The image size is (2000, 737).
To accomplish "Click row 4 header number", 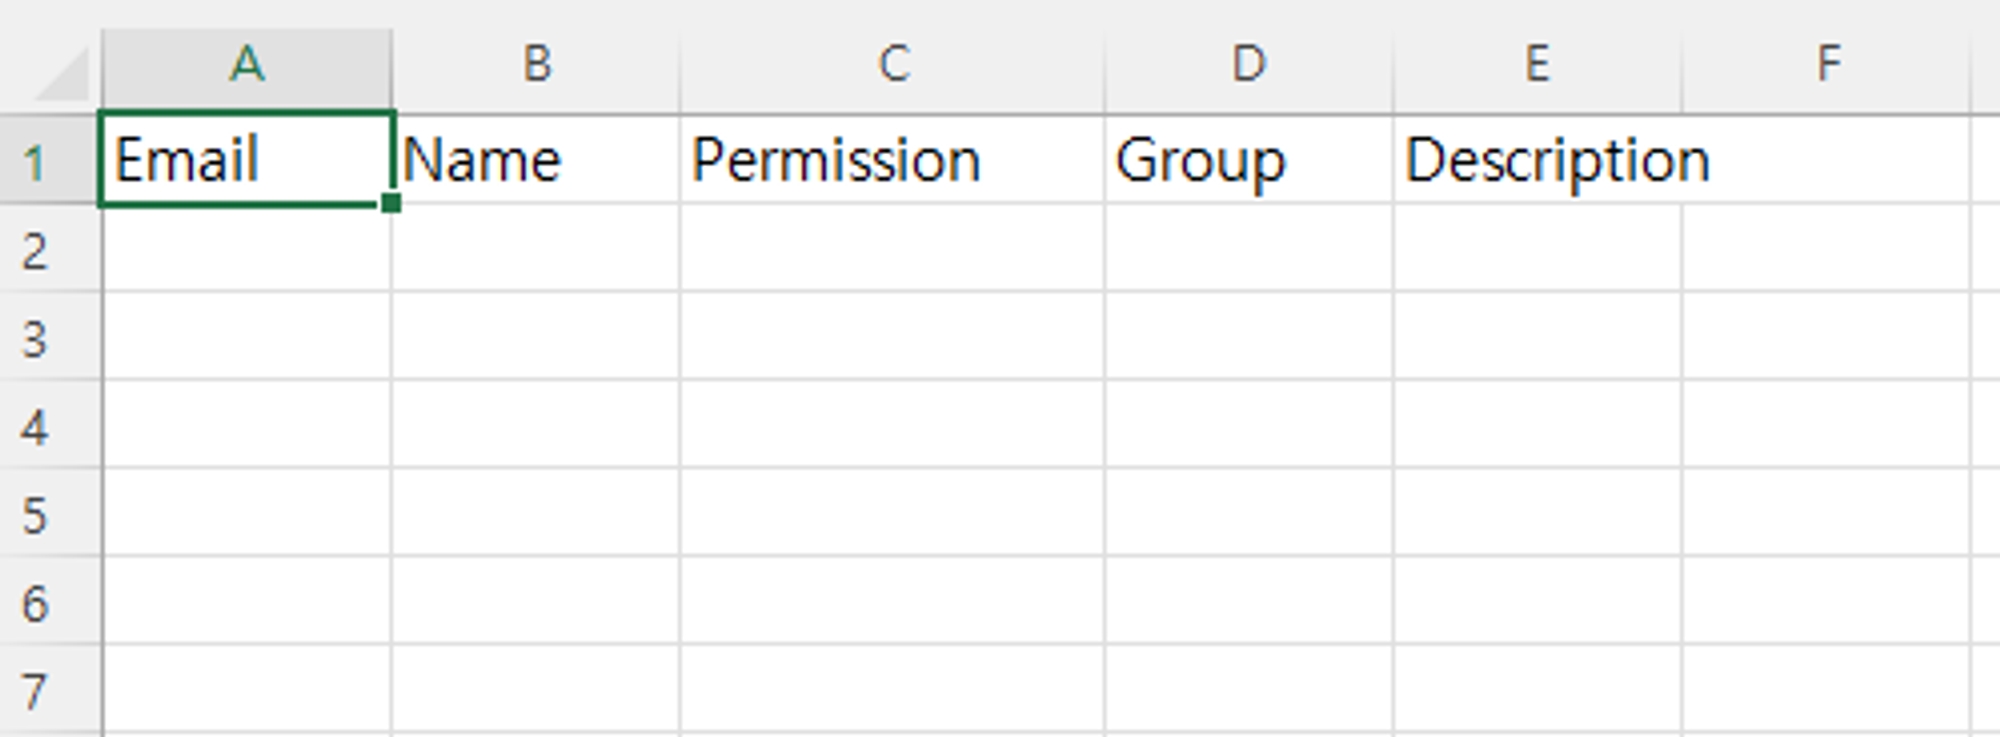I will (x=36, y=426).
